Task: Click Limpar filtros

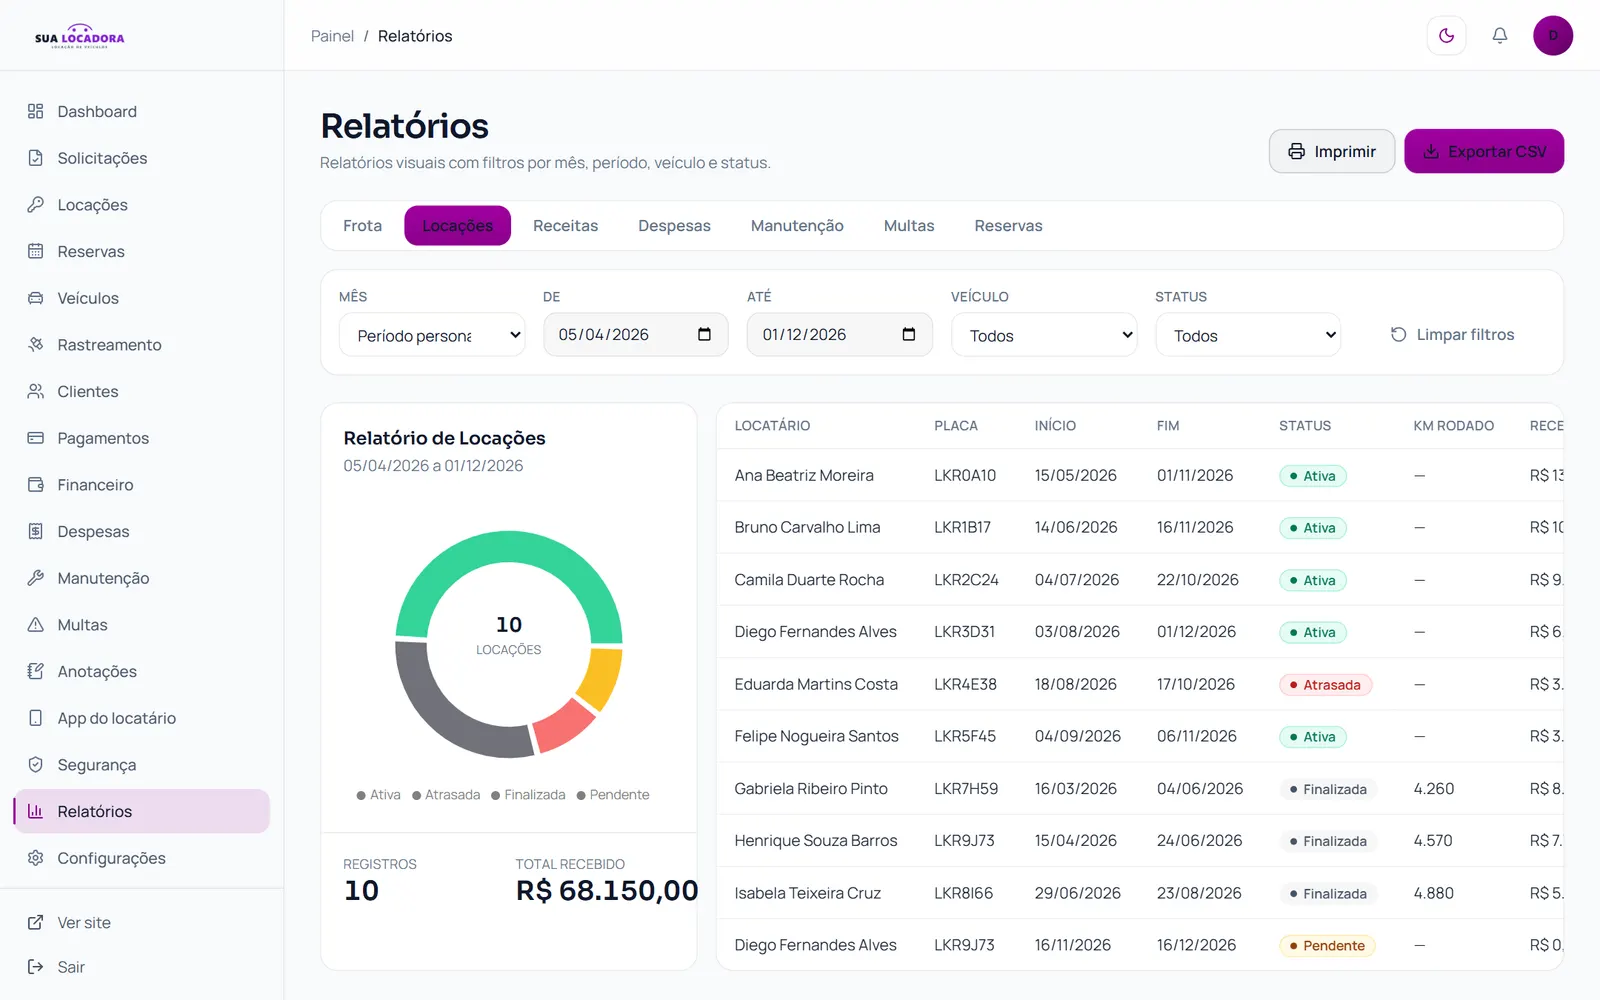Action: [x=1452, y=335]
